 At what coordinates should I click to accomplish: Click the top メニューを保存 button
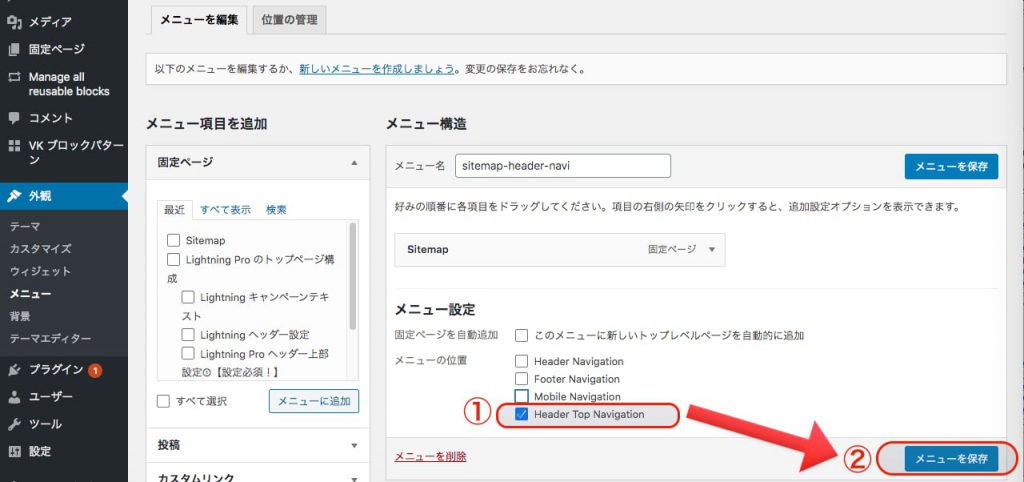point(951,167)
